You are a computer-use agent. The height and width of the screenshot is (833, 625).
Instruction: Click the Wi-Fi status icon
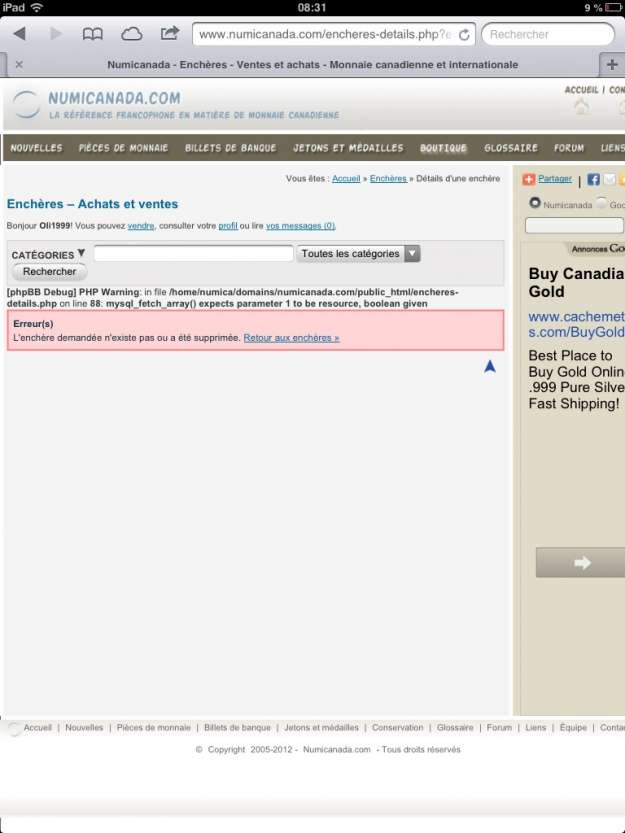pyautogui.click(x=36, y=7)
